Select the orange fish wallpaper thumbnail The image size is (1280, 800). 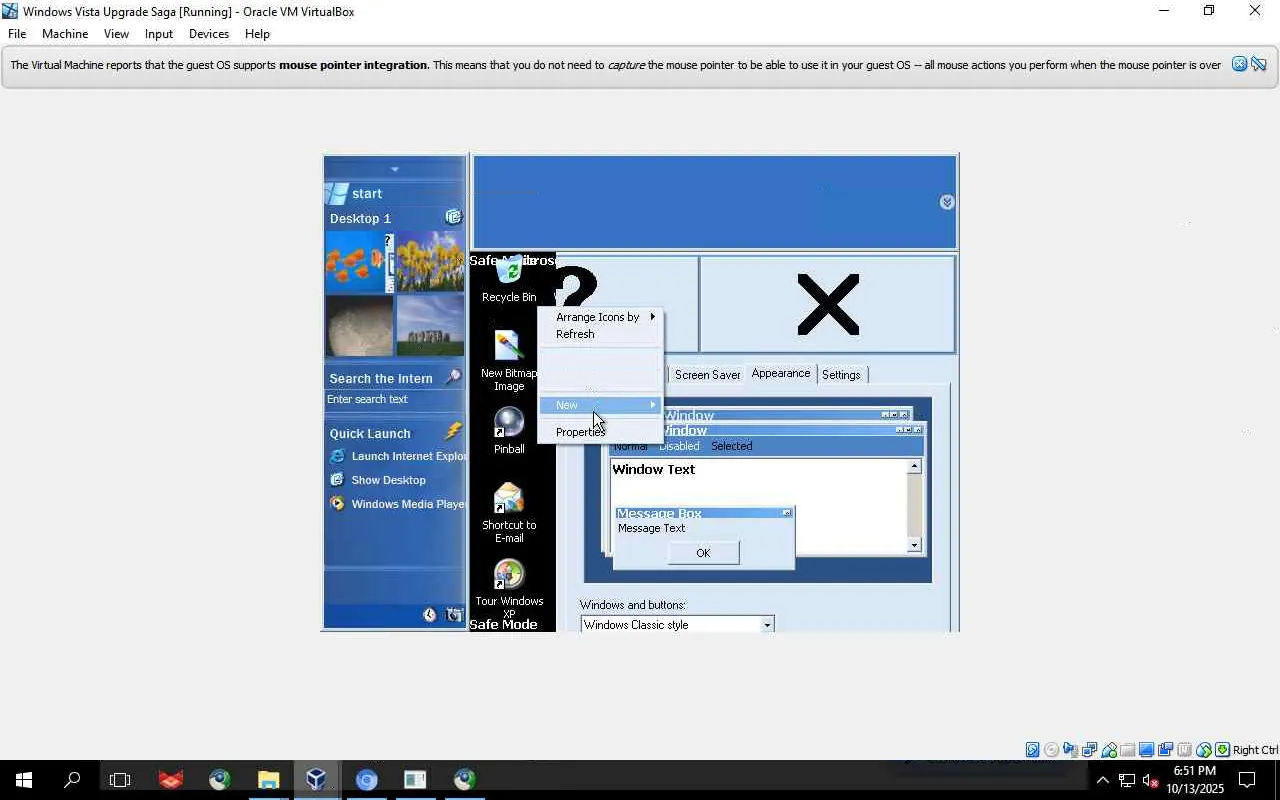(358, 263)
